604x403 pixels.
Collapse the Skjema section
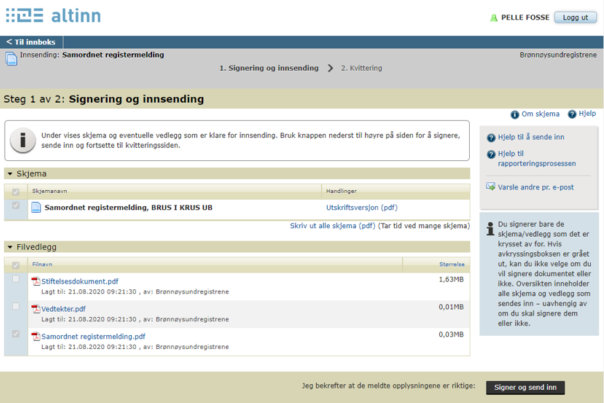click(x=10, y=173)
